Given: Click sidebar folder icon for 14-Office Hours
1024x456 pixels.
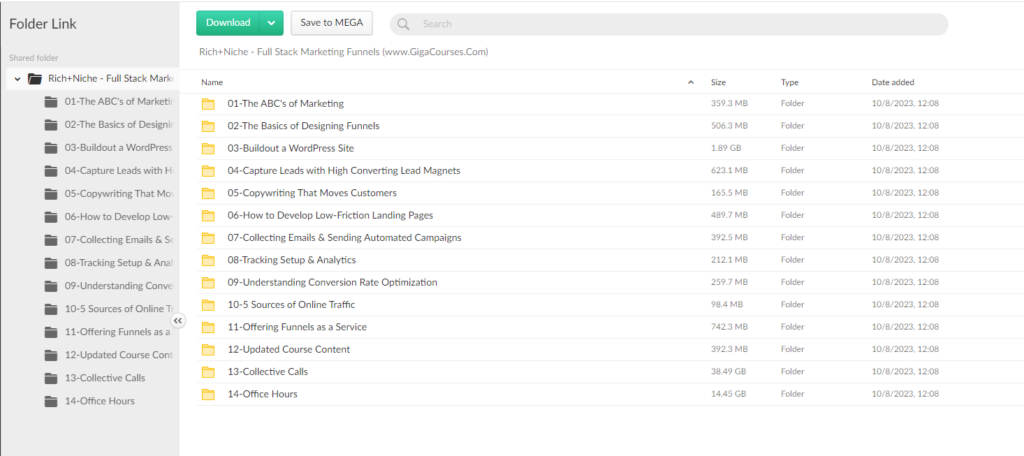Looking at the screenshot, I should click(51, 401).
